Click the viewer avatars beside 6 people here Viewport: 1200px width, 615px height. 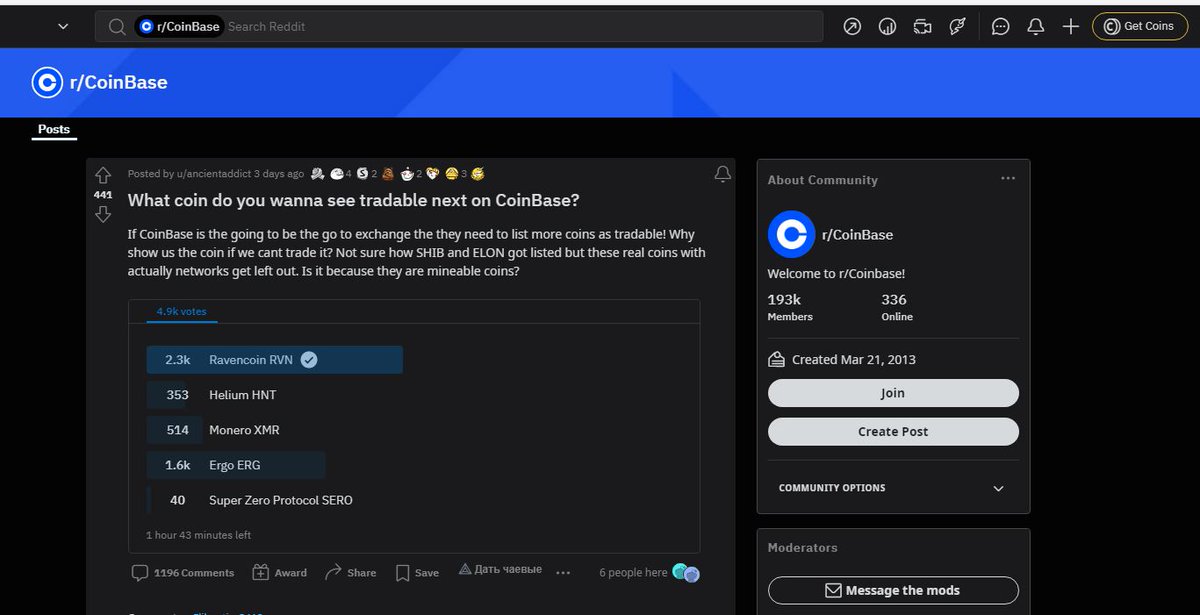point(686,573)
